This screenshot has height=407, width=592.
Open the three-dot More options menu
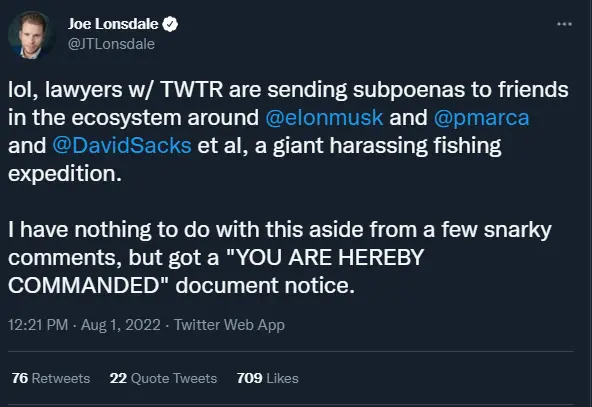pyautogui.click(x=564, y=24)
